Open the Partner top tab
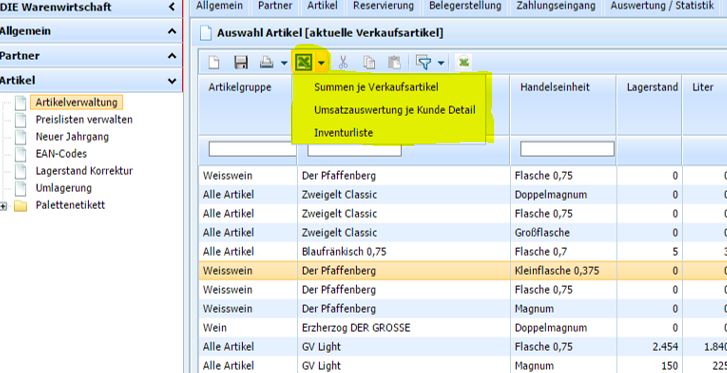This screenshot has width=727, height=373. 275,6
